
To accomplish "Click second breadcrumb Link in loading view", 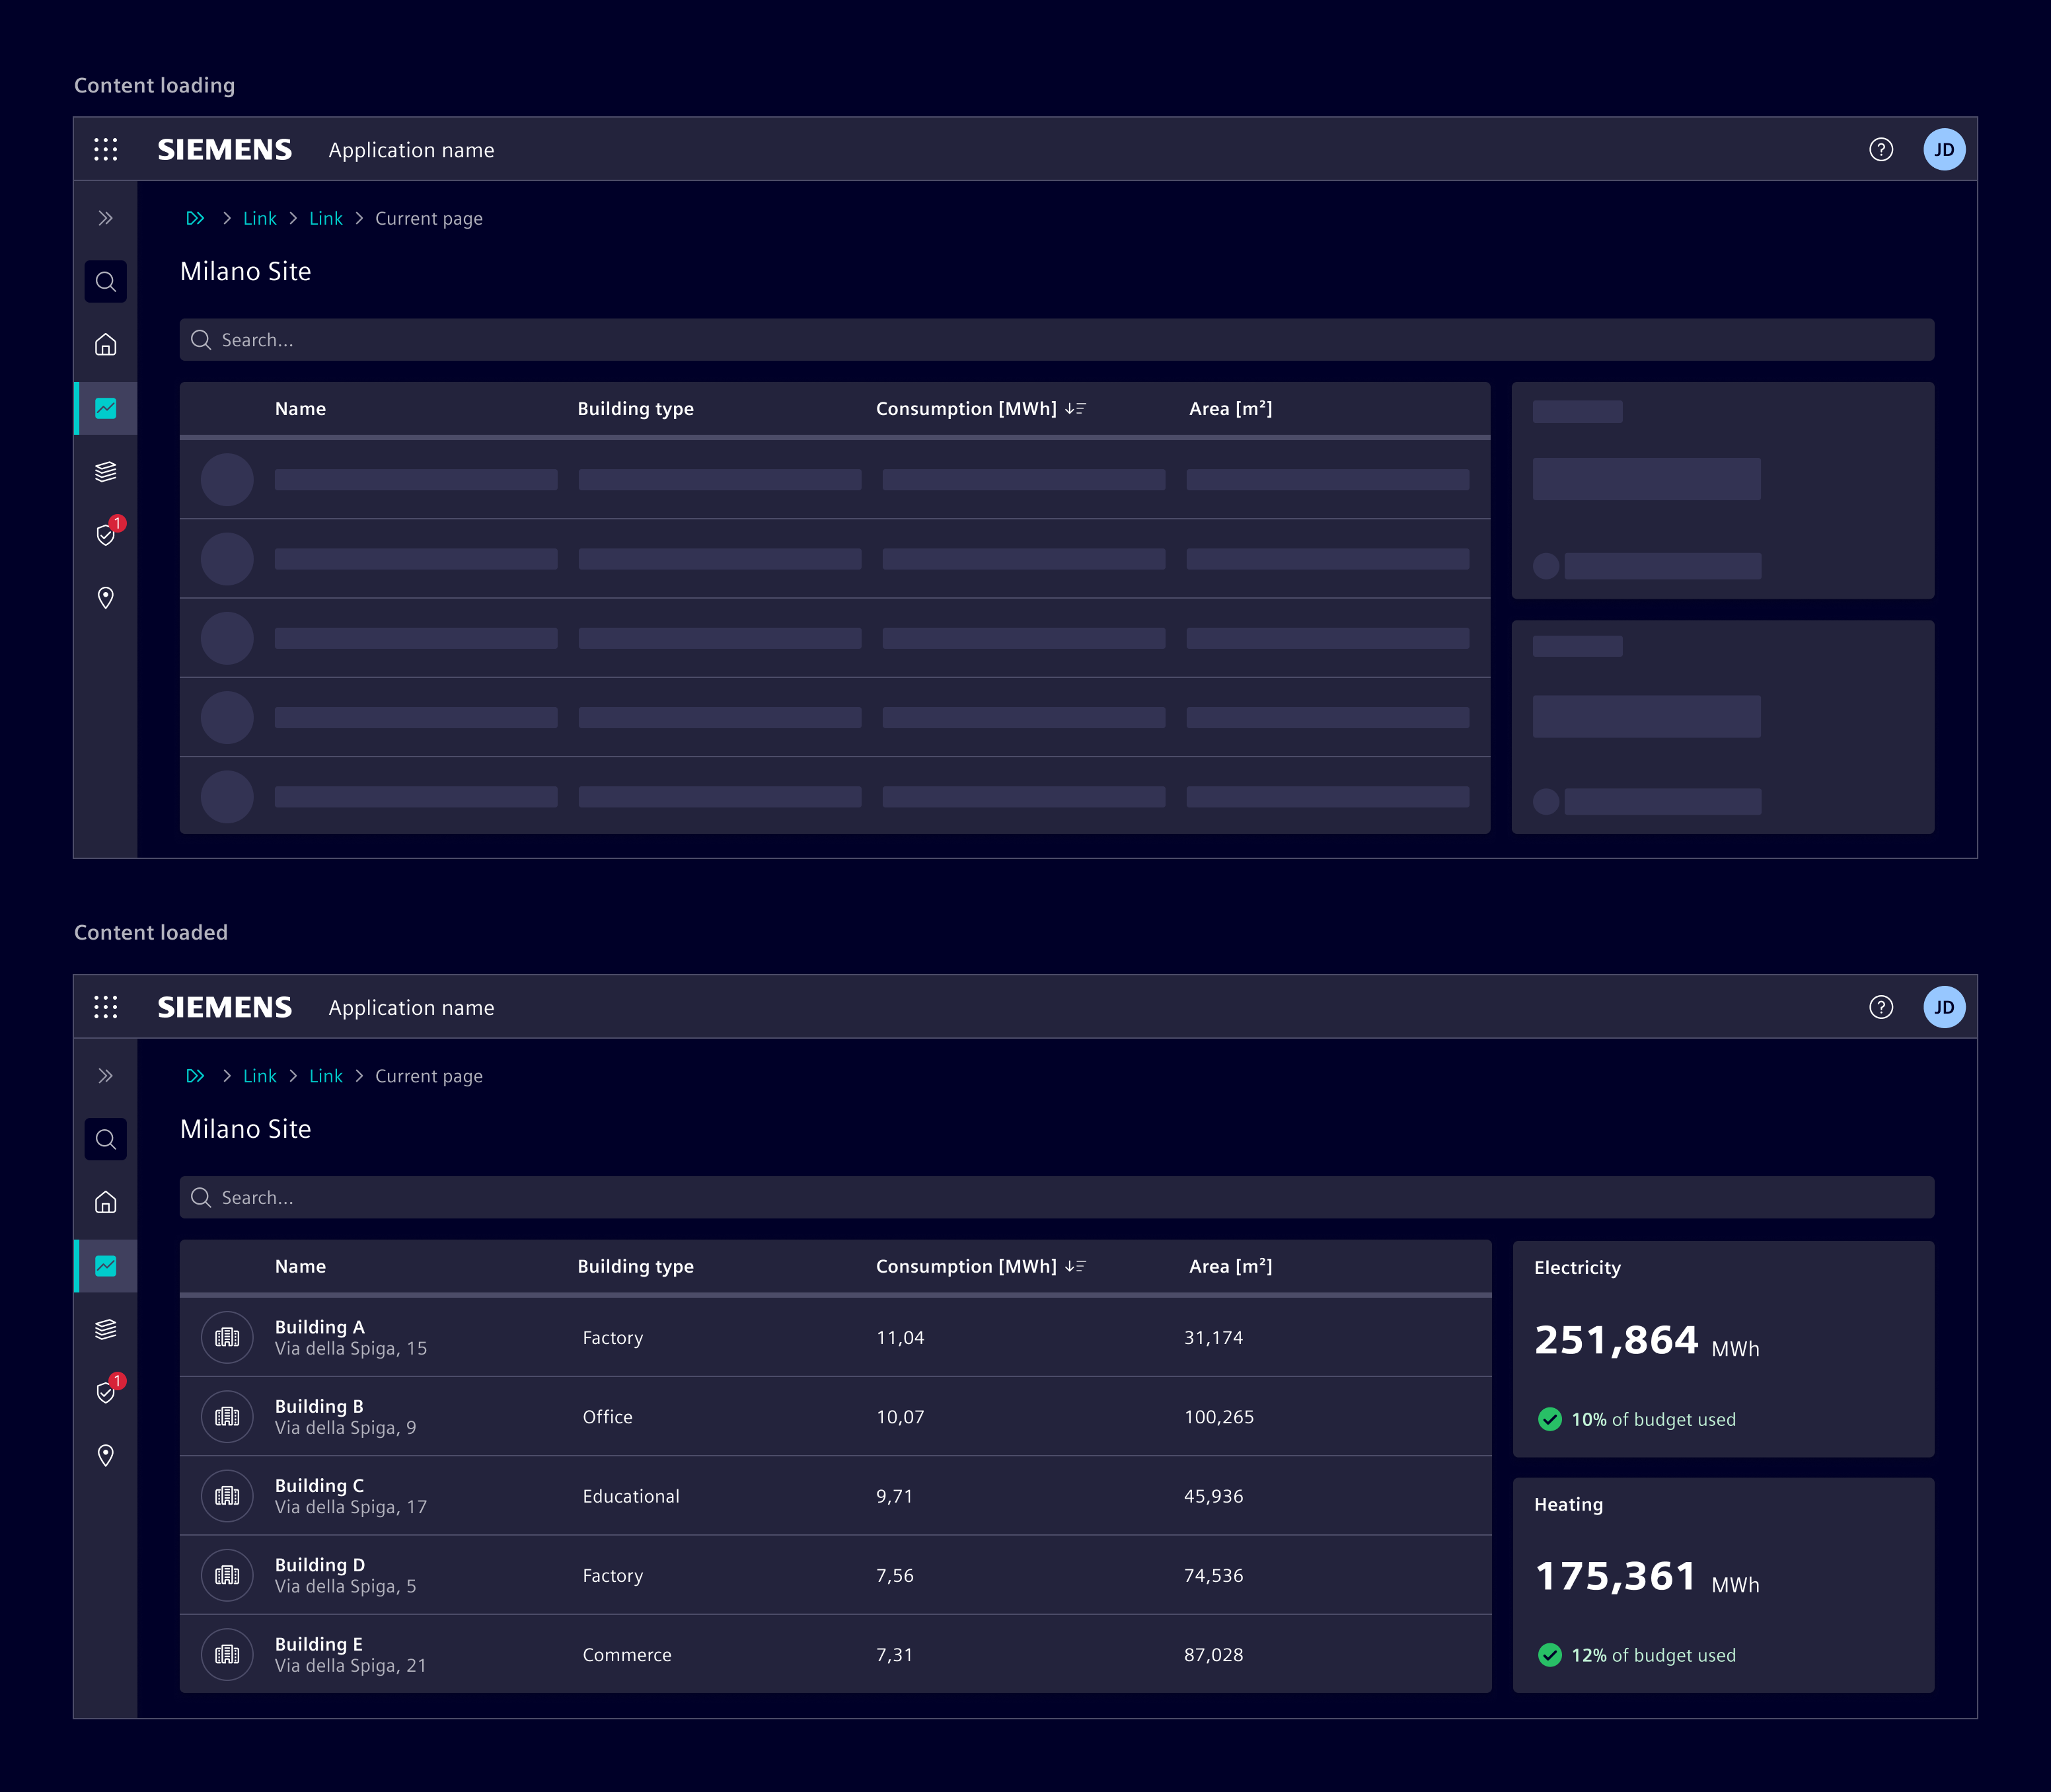I will click(325, 218).
